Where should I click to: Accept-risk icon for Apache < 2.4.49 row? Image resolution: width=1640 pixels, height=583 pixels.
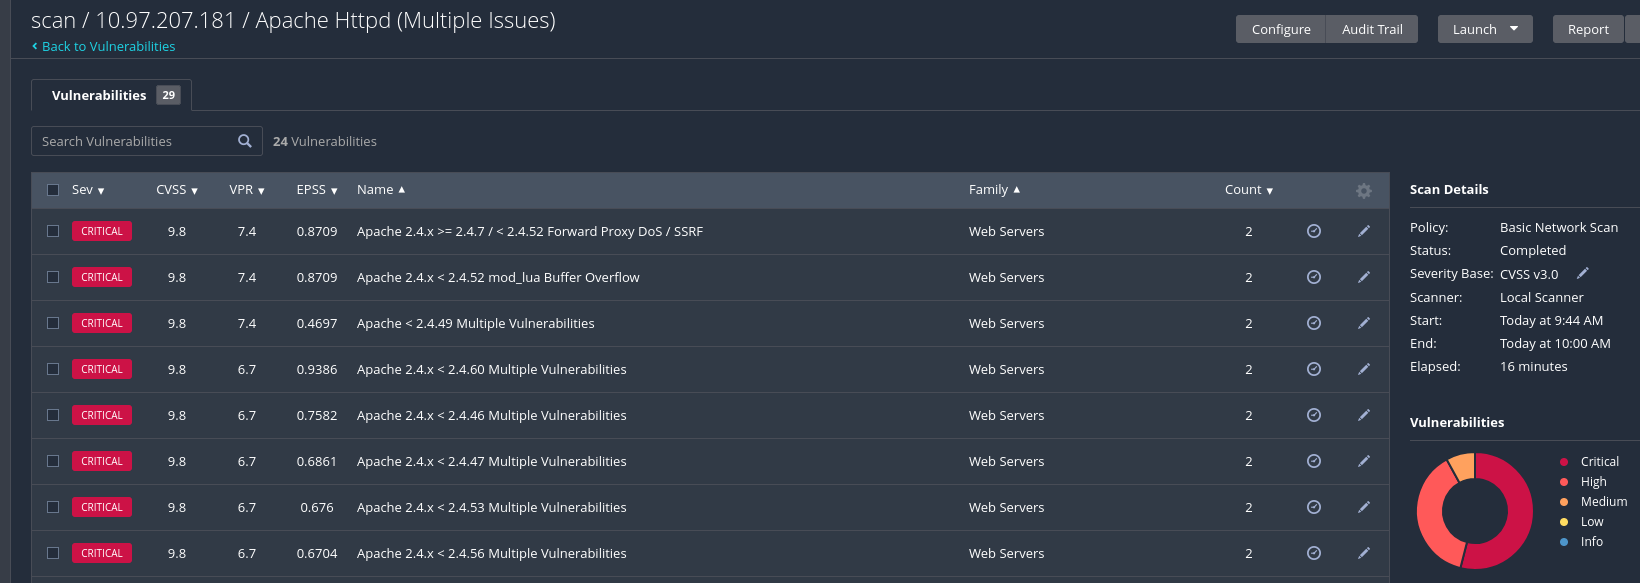coord(1314,323)
